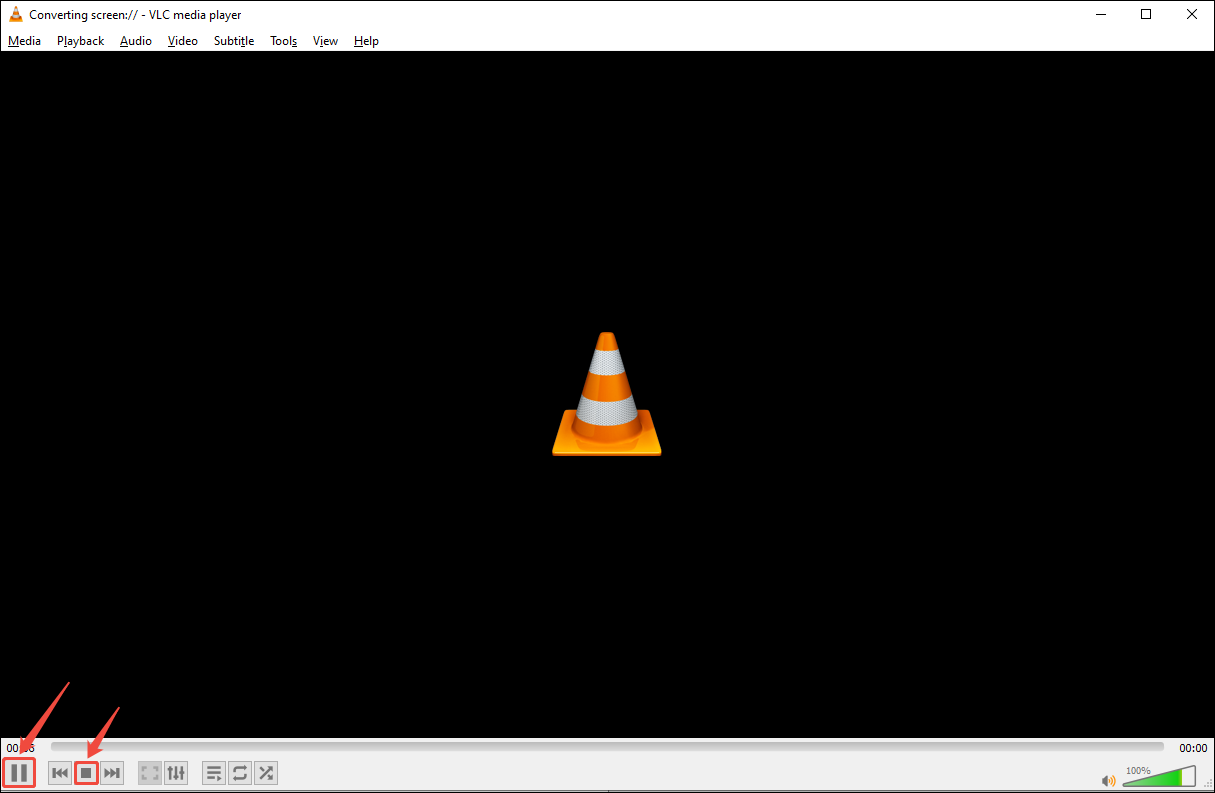Skip to the previous media item

click(60, 772)
